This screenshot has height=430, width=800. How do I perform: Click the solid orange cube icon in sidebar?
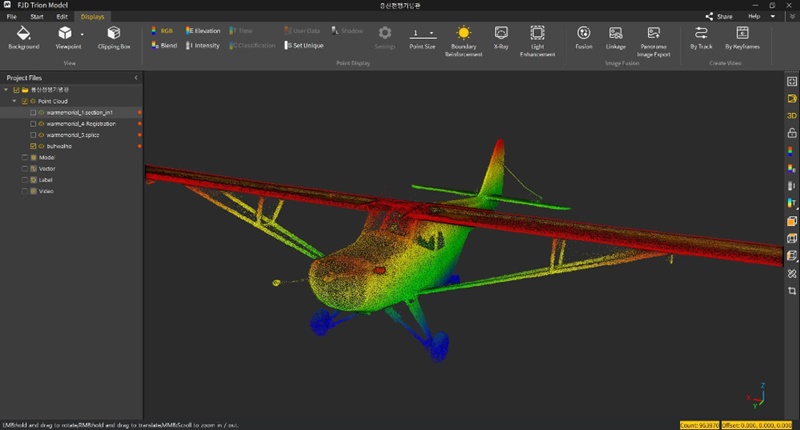click(x=792, y=221)
